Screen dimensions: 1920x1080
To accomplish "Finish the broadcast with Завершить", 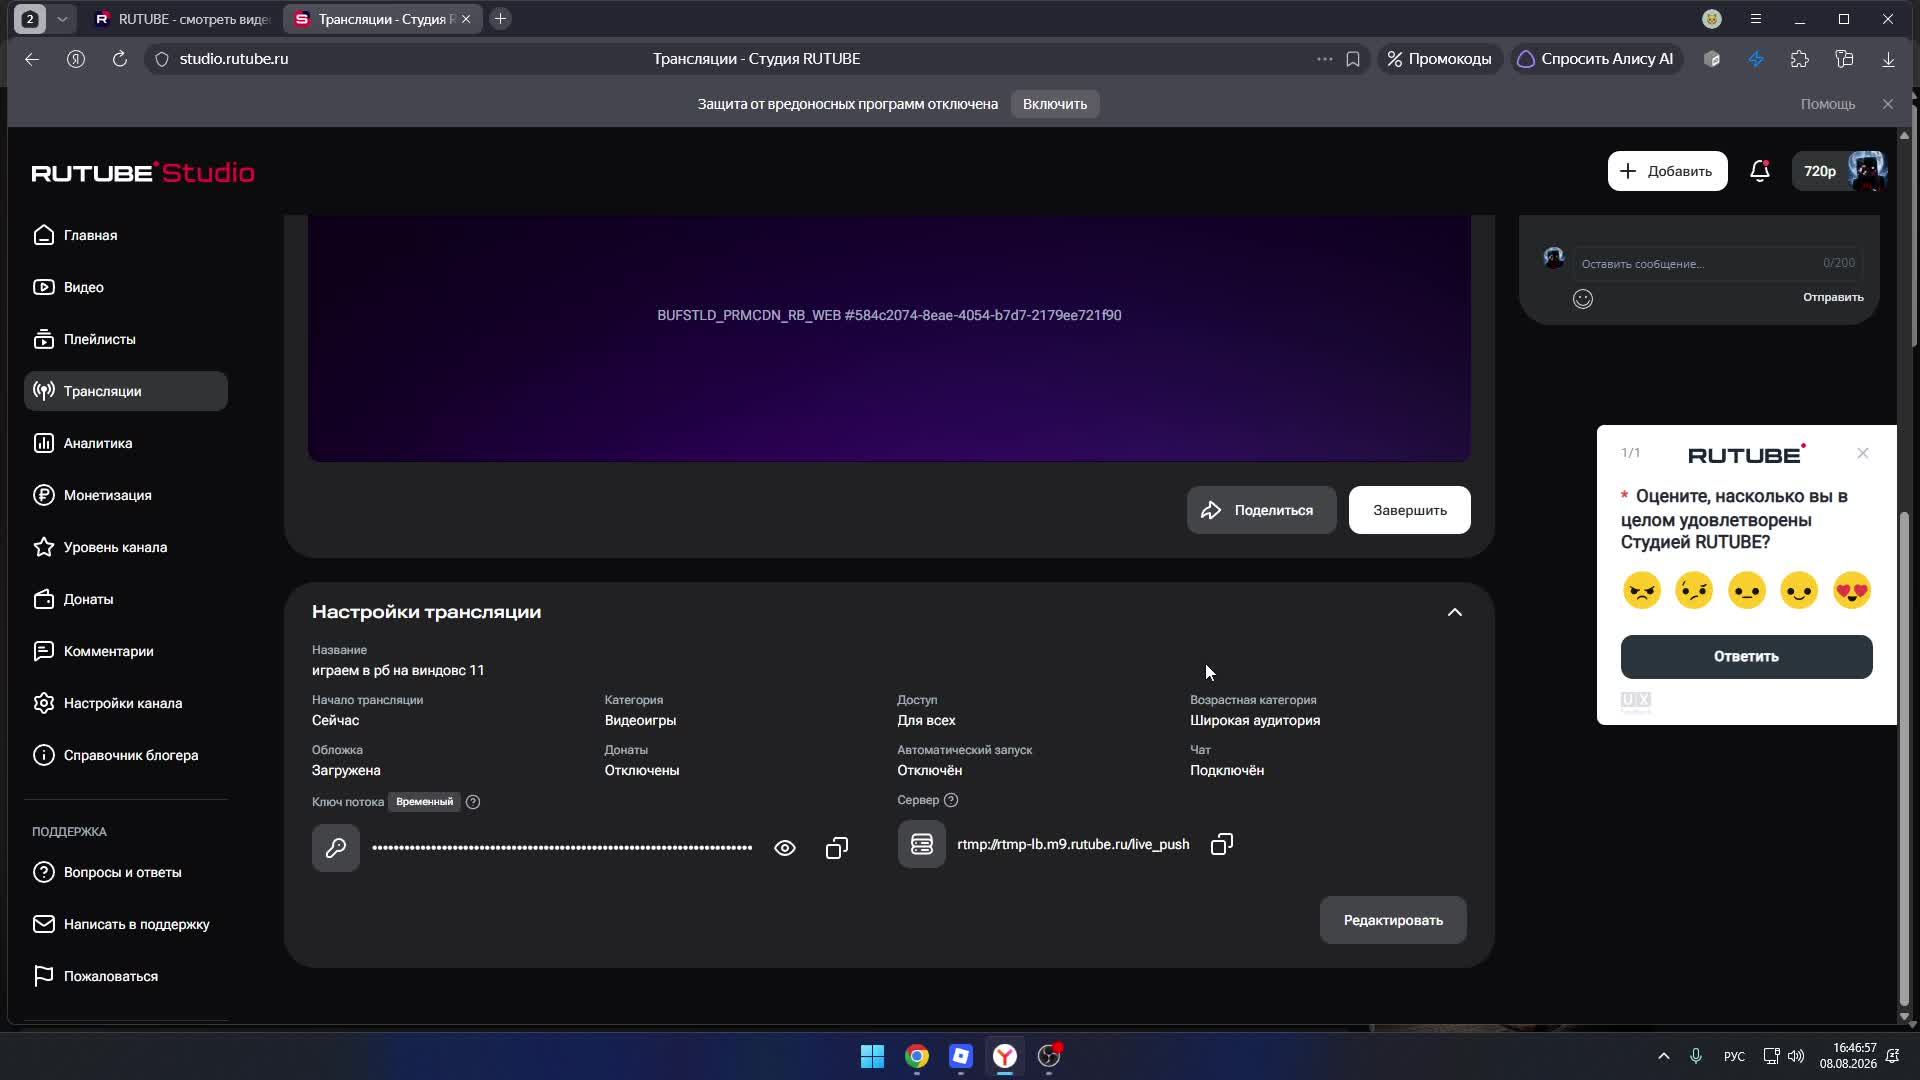I will coord(1409,510).
